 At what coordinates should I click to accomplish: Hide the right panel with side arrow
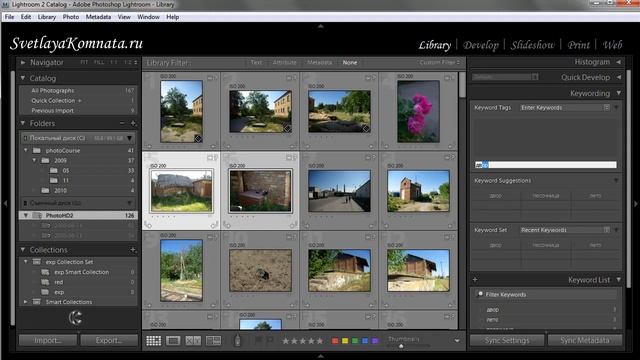pos(635,203)
